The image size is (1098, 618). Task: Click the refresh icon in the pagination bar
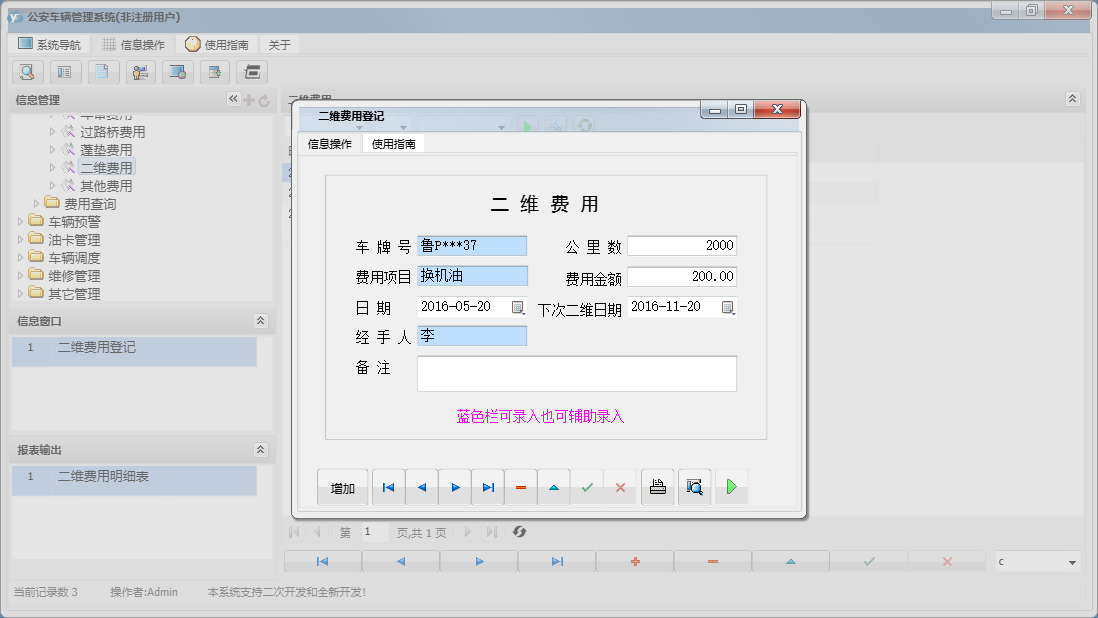[x=519, y=532]
